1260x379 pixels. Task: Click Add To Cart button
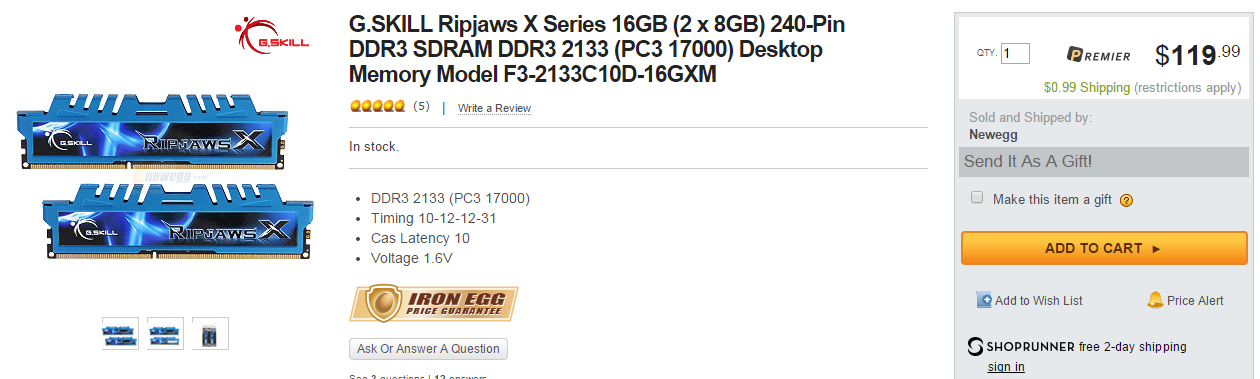[1104, 248]
